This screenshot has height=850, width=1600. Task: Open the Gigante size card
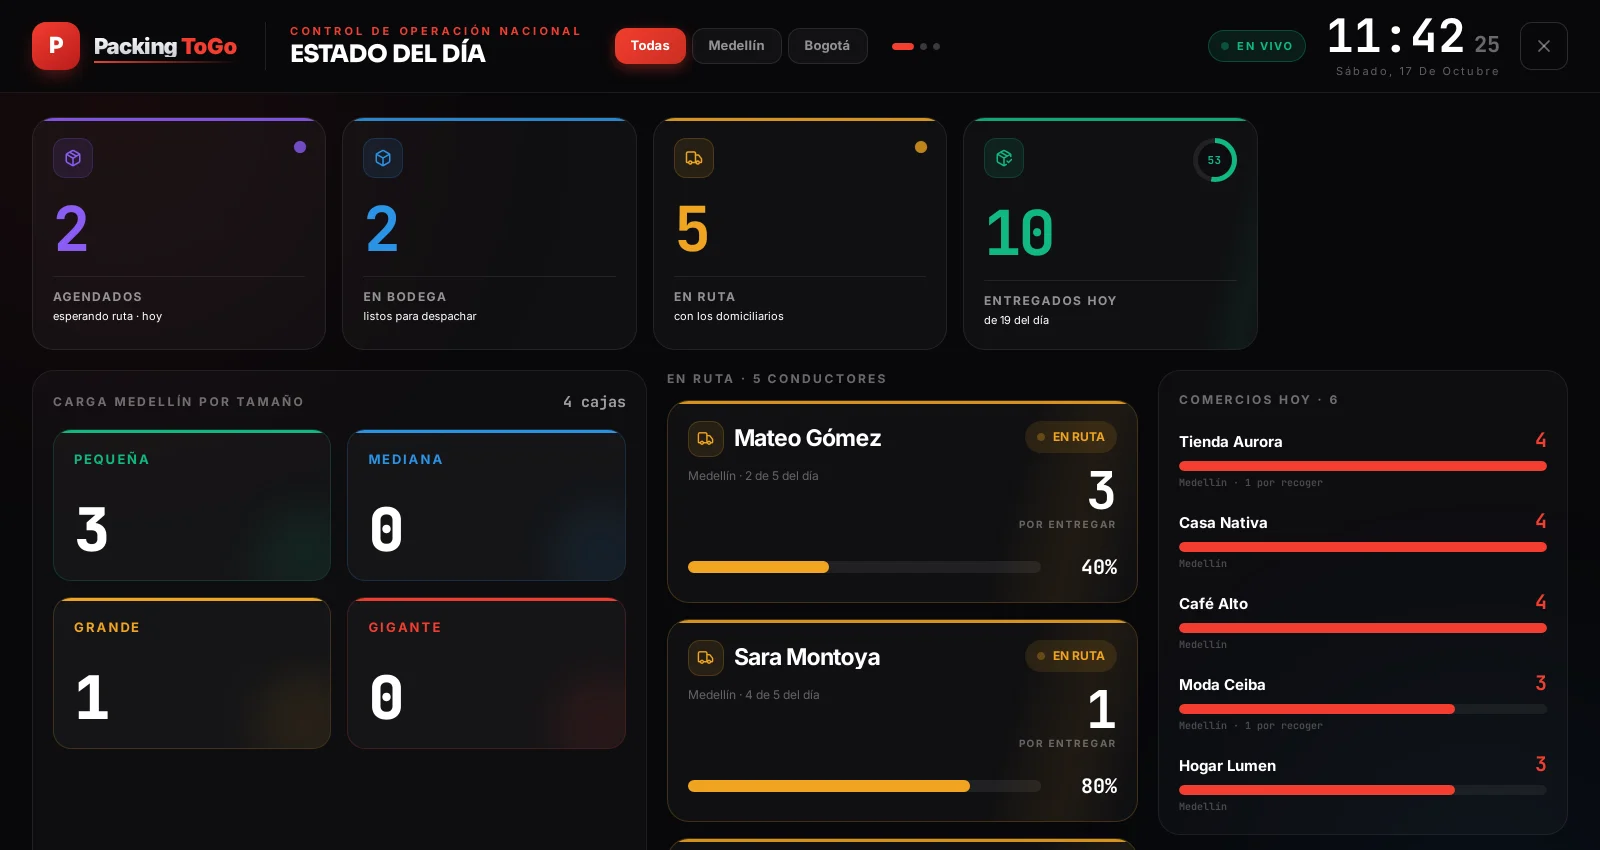486,673
